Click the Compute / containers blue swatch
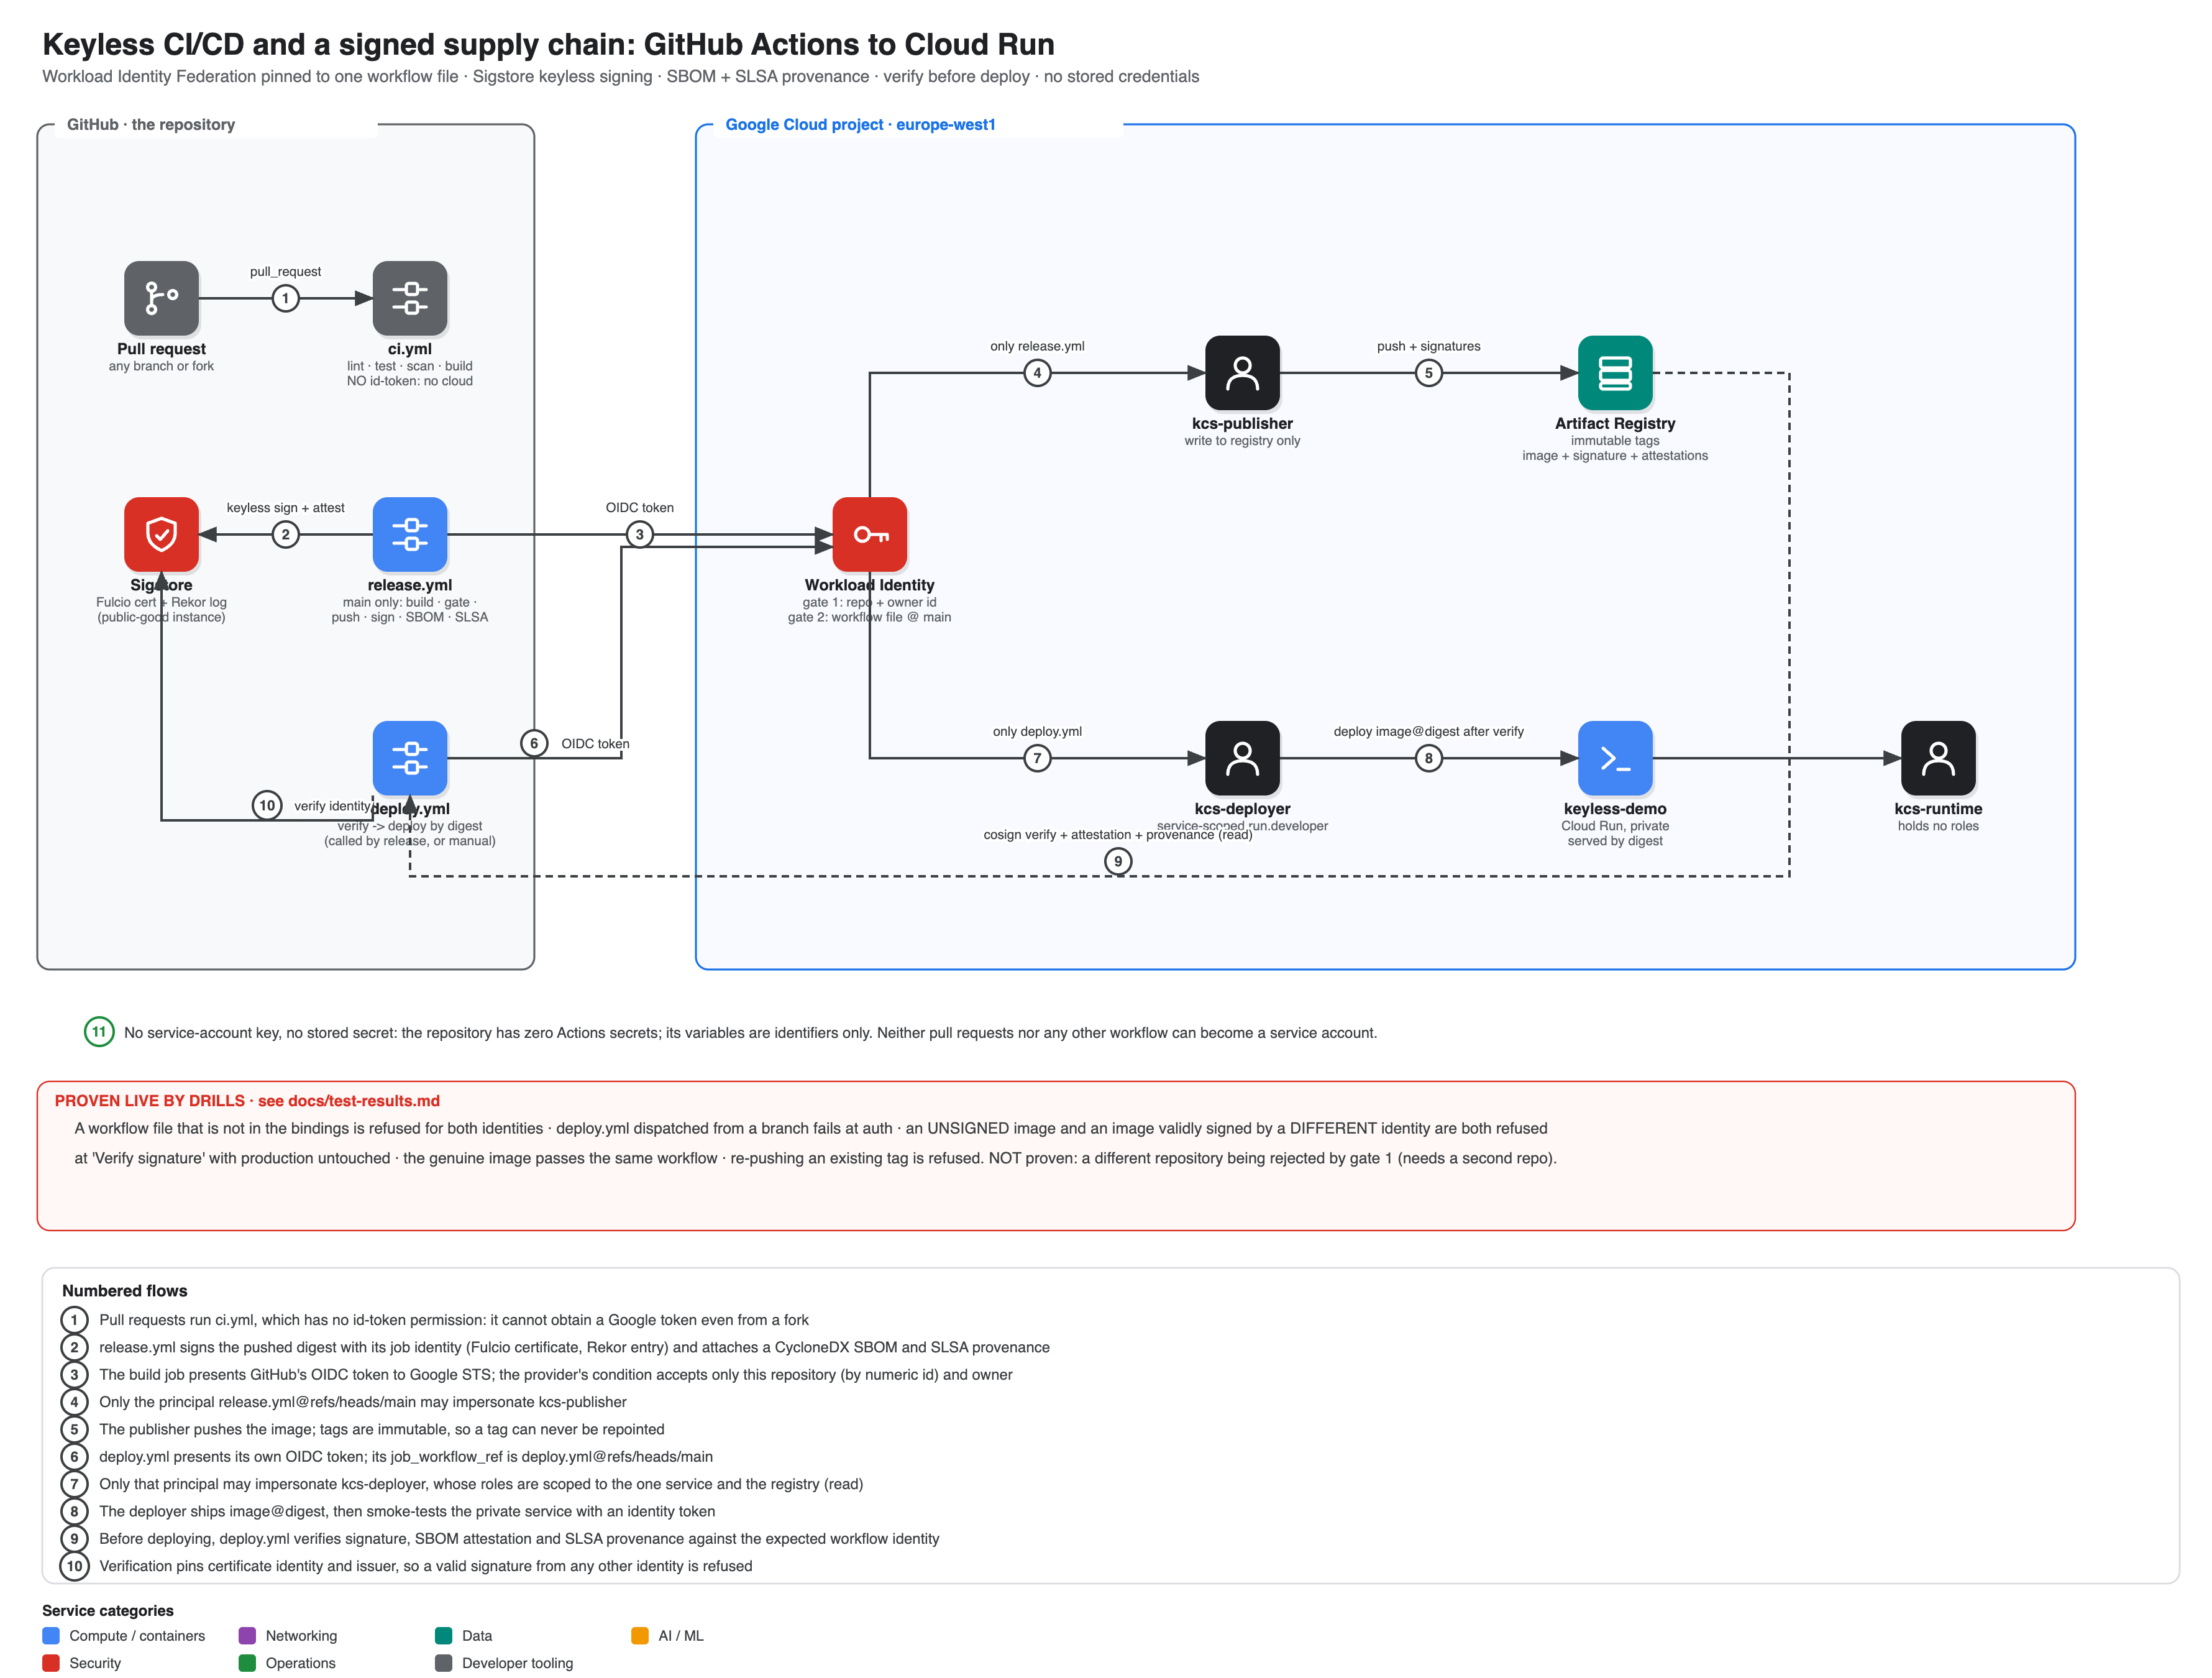The image size is (2212, 1678). tap(51, 1636)
